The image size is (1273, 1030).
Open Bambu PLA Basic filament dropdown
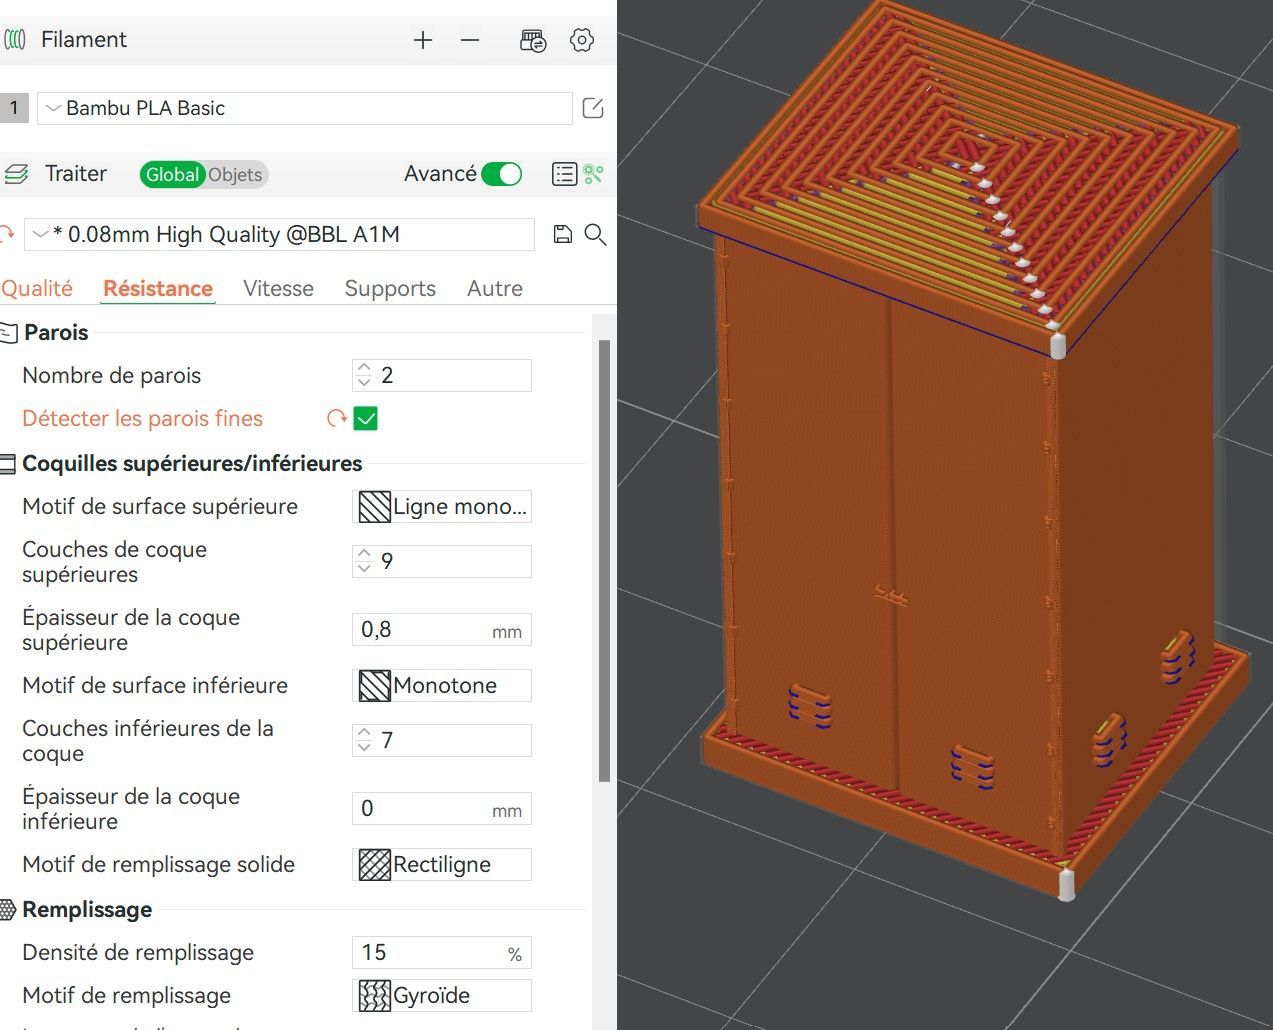305,108
